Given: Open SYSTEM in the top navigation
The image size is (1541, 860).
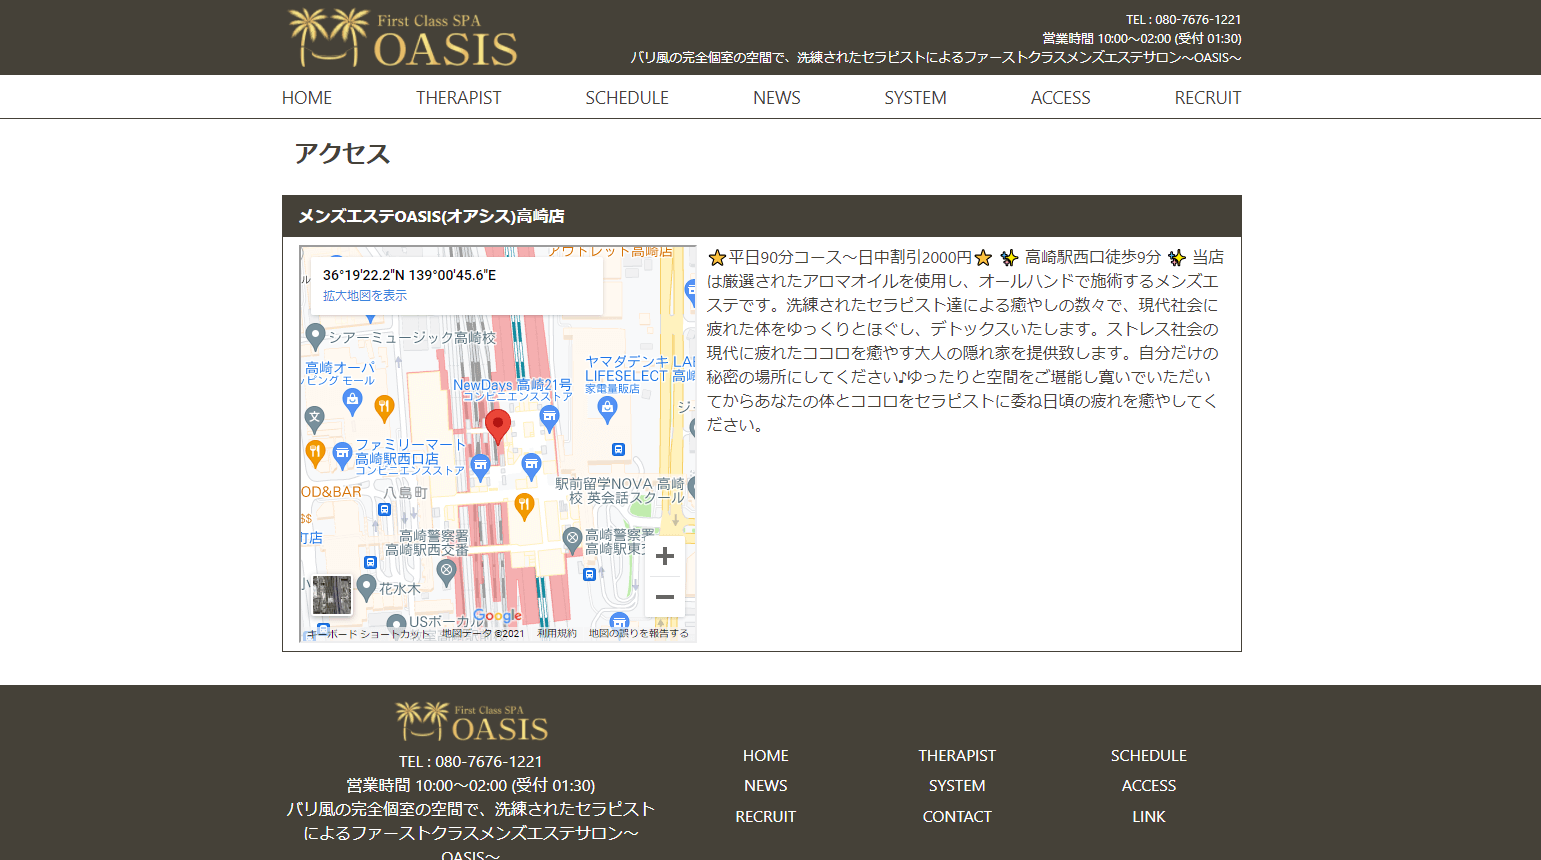Looking at the screenshot, I should 915,98.
